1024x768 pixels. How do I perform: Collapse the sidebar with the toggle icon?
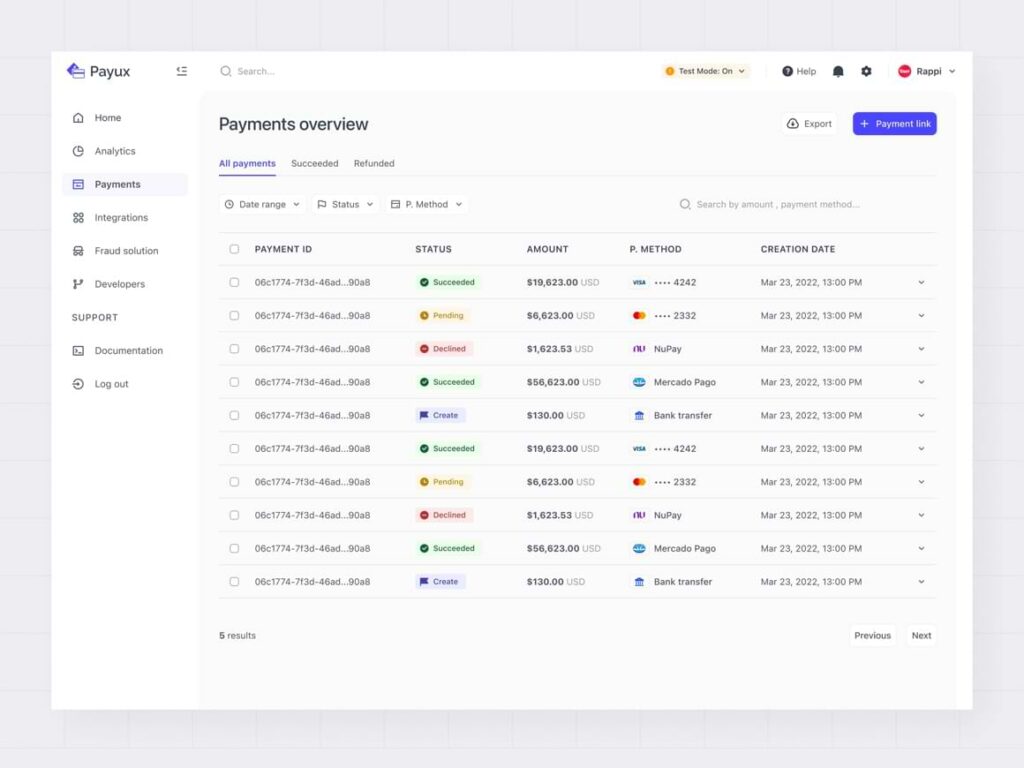tap(181, 71)
